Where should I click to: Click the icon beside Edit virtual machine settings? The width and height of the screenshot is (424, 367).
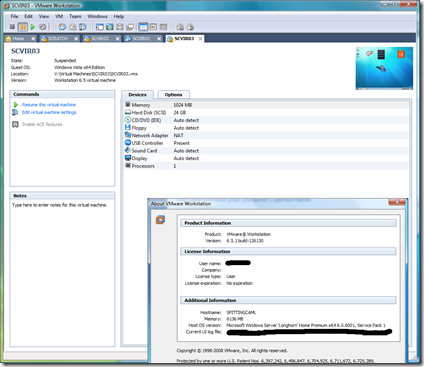tap(15, 112)
